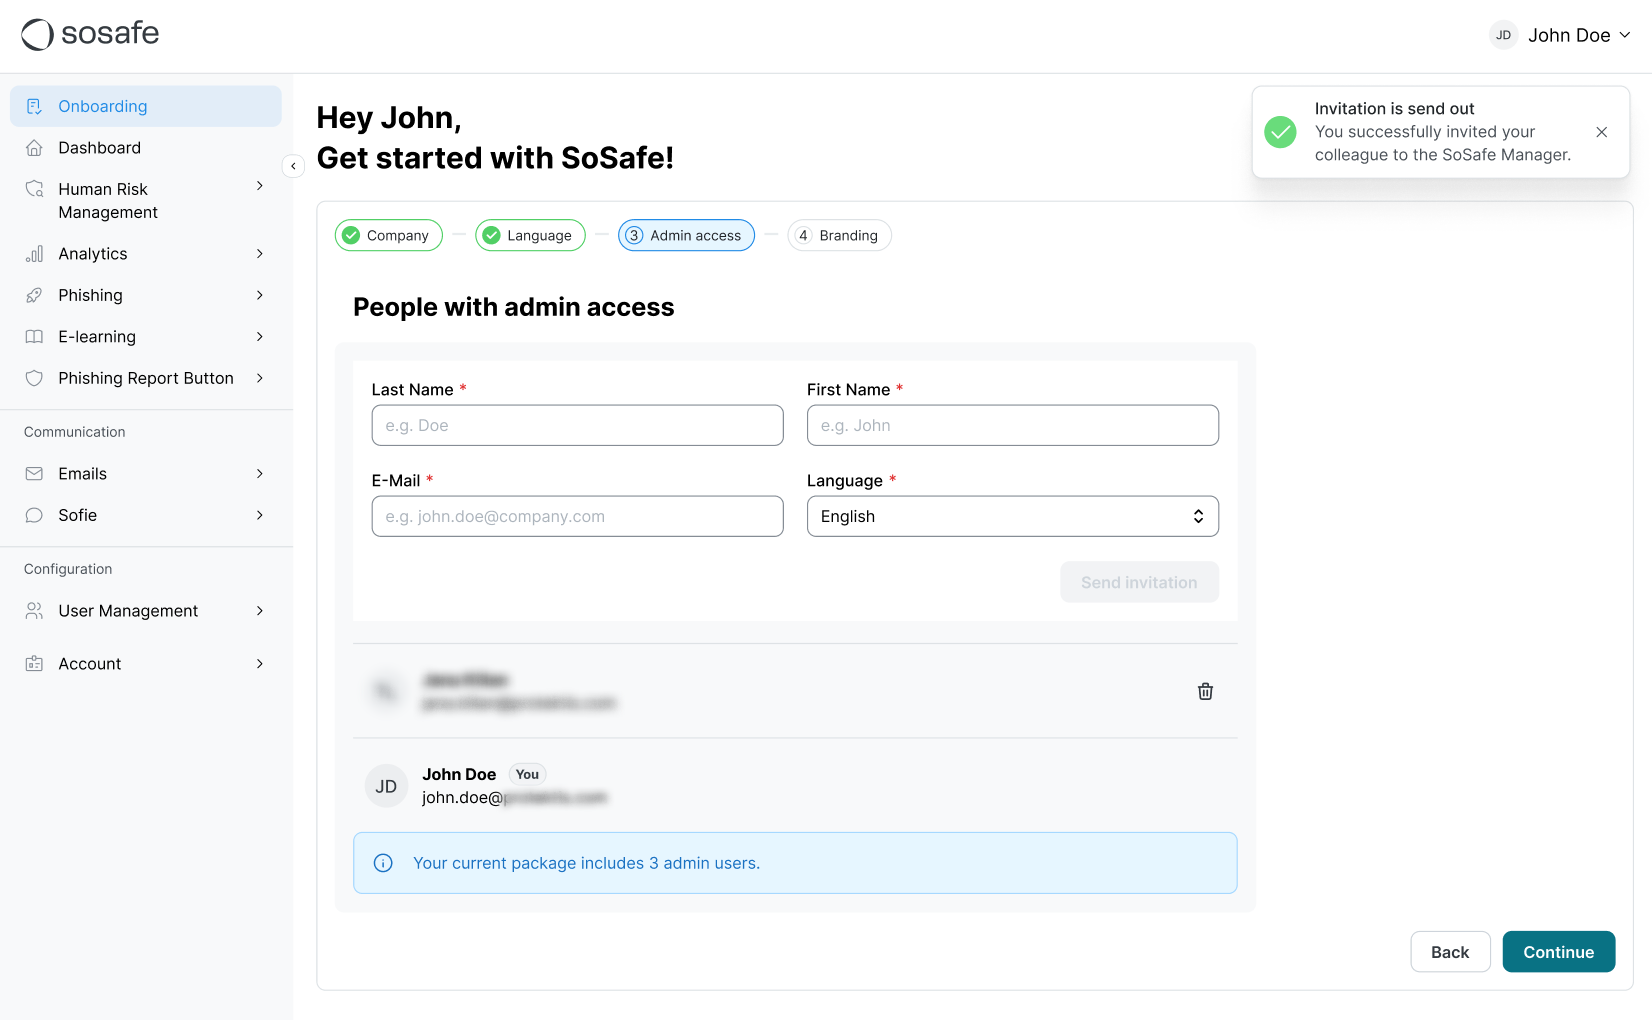Expand the Phishing menu section
The height and width of the screenshot is (1020, 1652).
click(260, 295)
